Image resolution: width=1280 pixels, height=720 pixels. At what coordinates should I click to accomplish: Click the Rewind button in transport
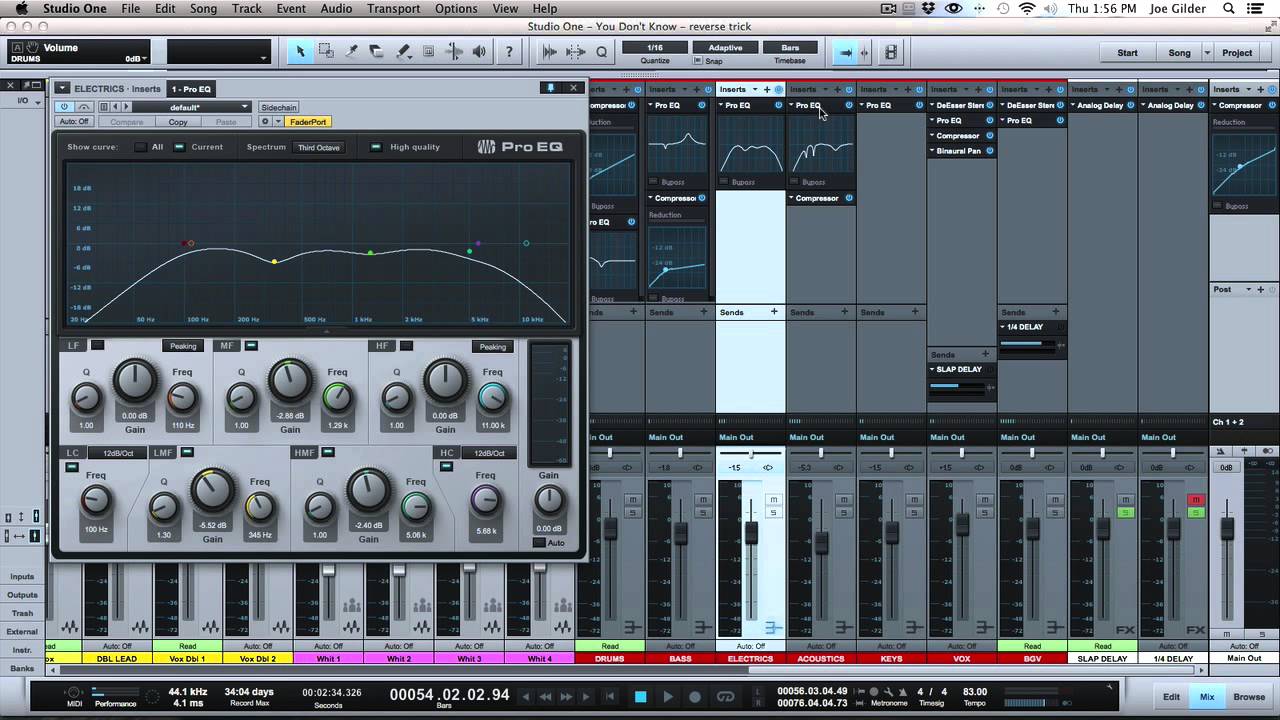point(545,696)
